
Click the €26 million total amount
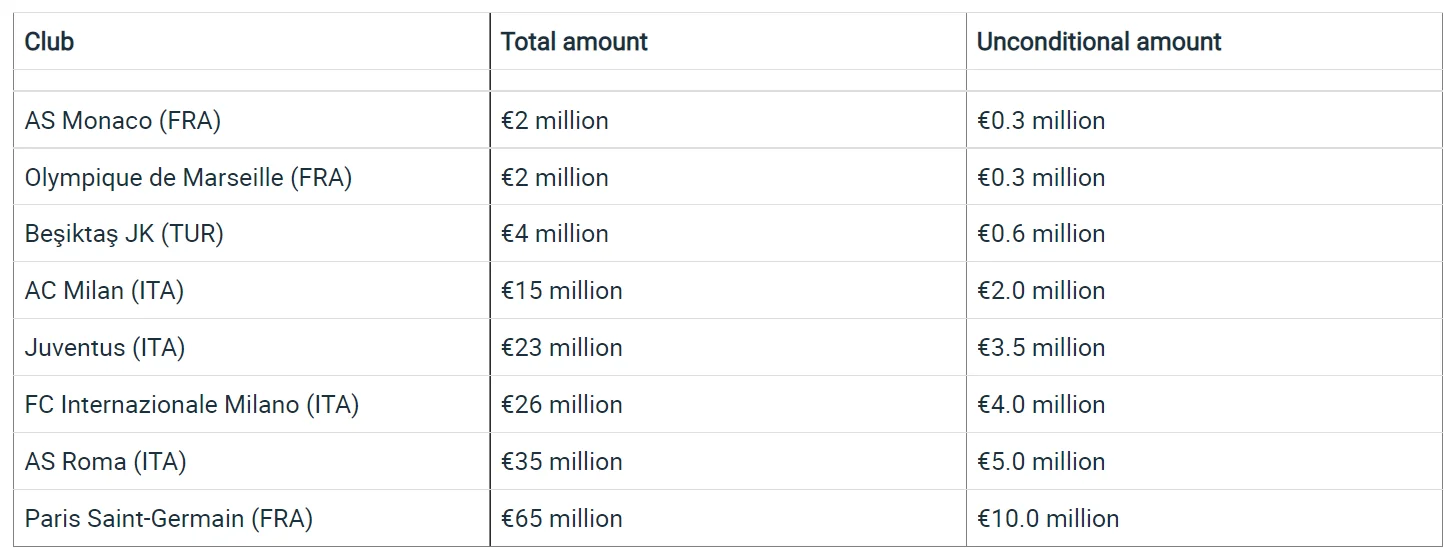561,405
